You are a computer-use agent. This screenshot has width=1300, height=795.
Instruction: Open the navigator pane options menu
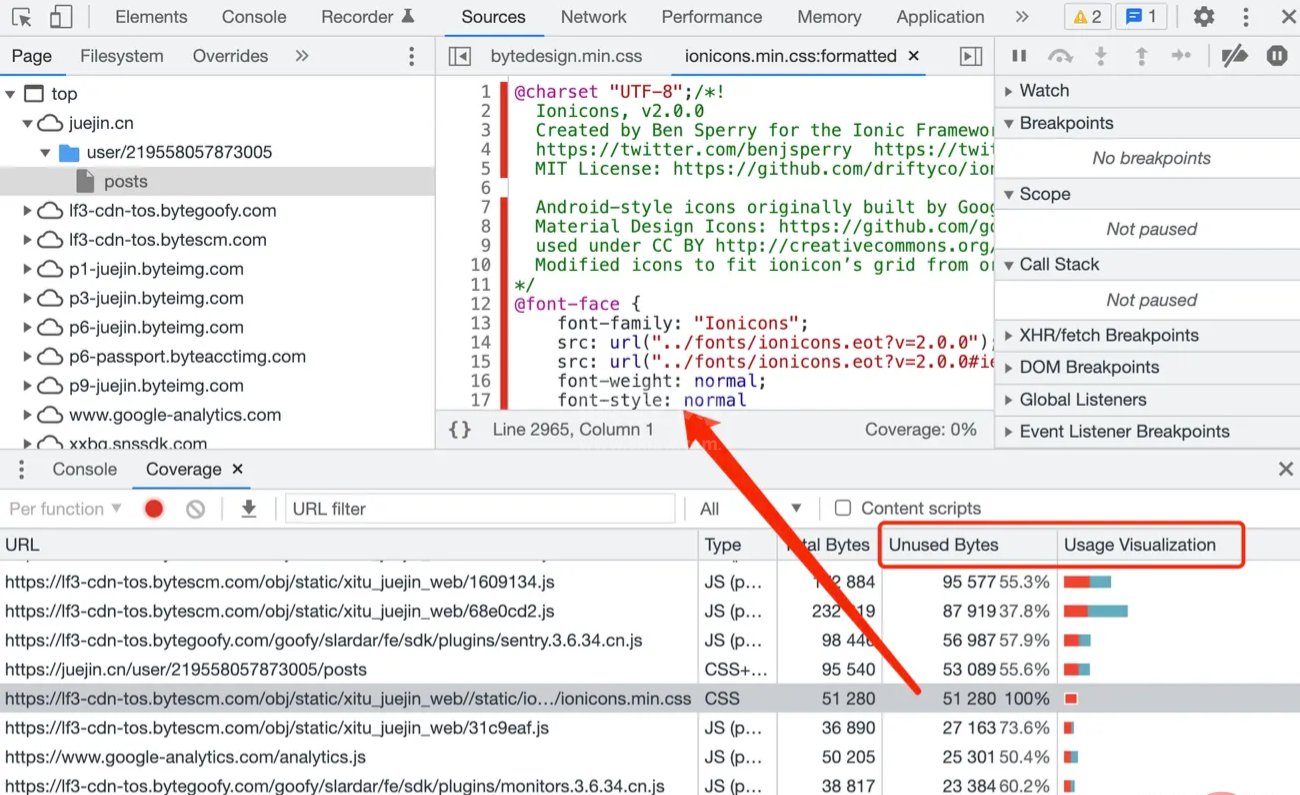point(412,56)
